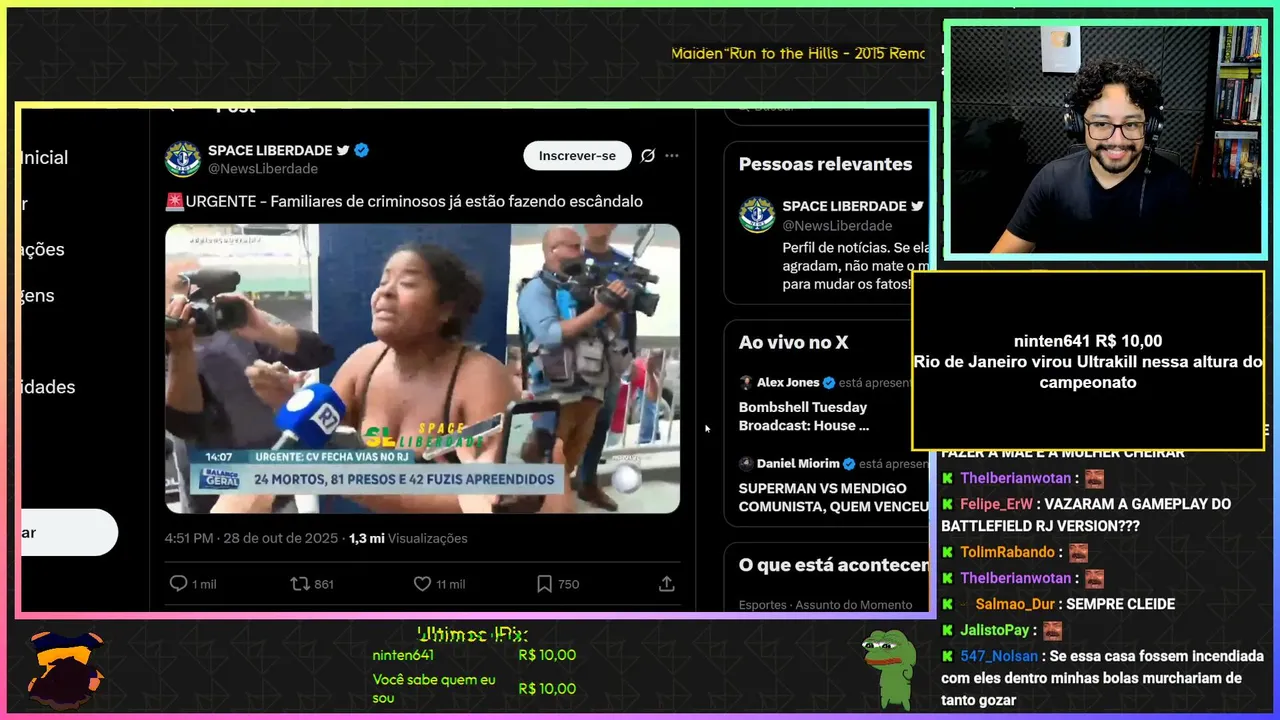Click ninten641 in the Últimos Pix list
Image resolution: width=1280 pixels, height=720 pixels.
(403, 655)
